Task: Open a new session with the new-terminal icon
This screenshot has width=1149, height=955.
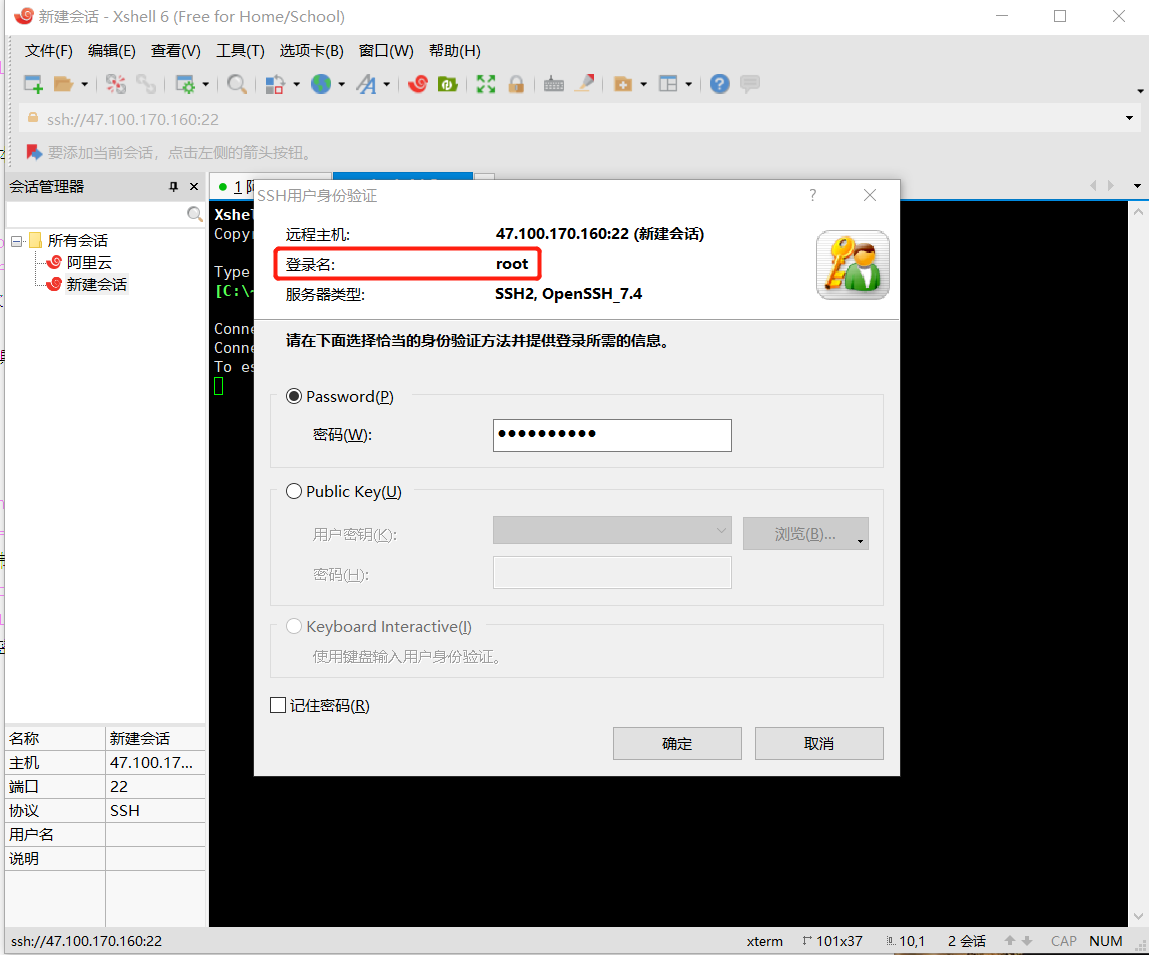Action: (x=31, y=83)
